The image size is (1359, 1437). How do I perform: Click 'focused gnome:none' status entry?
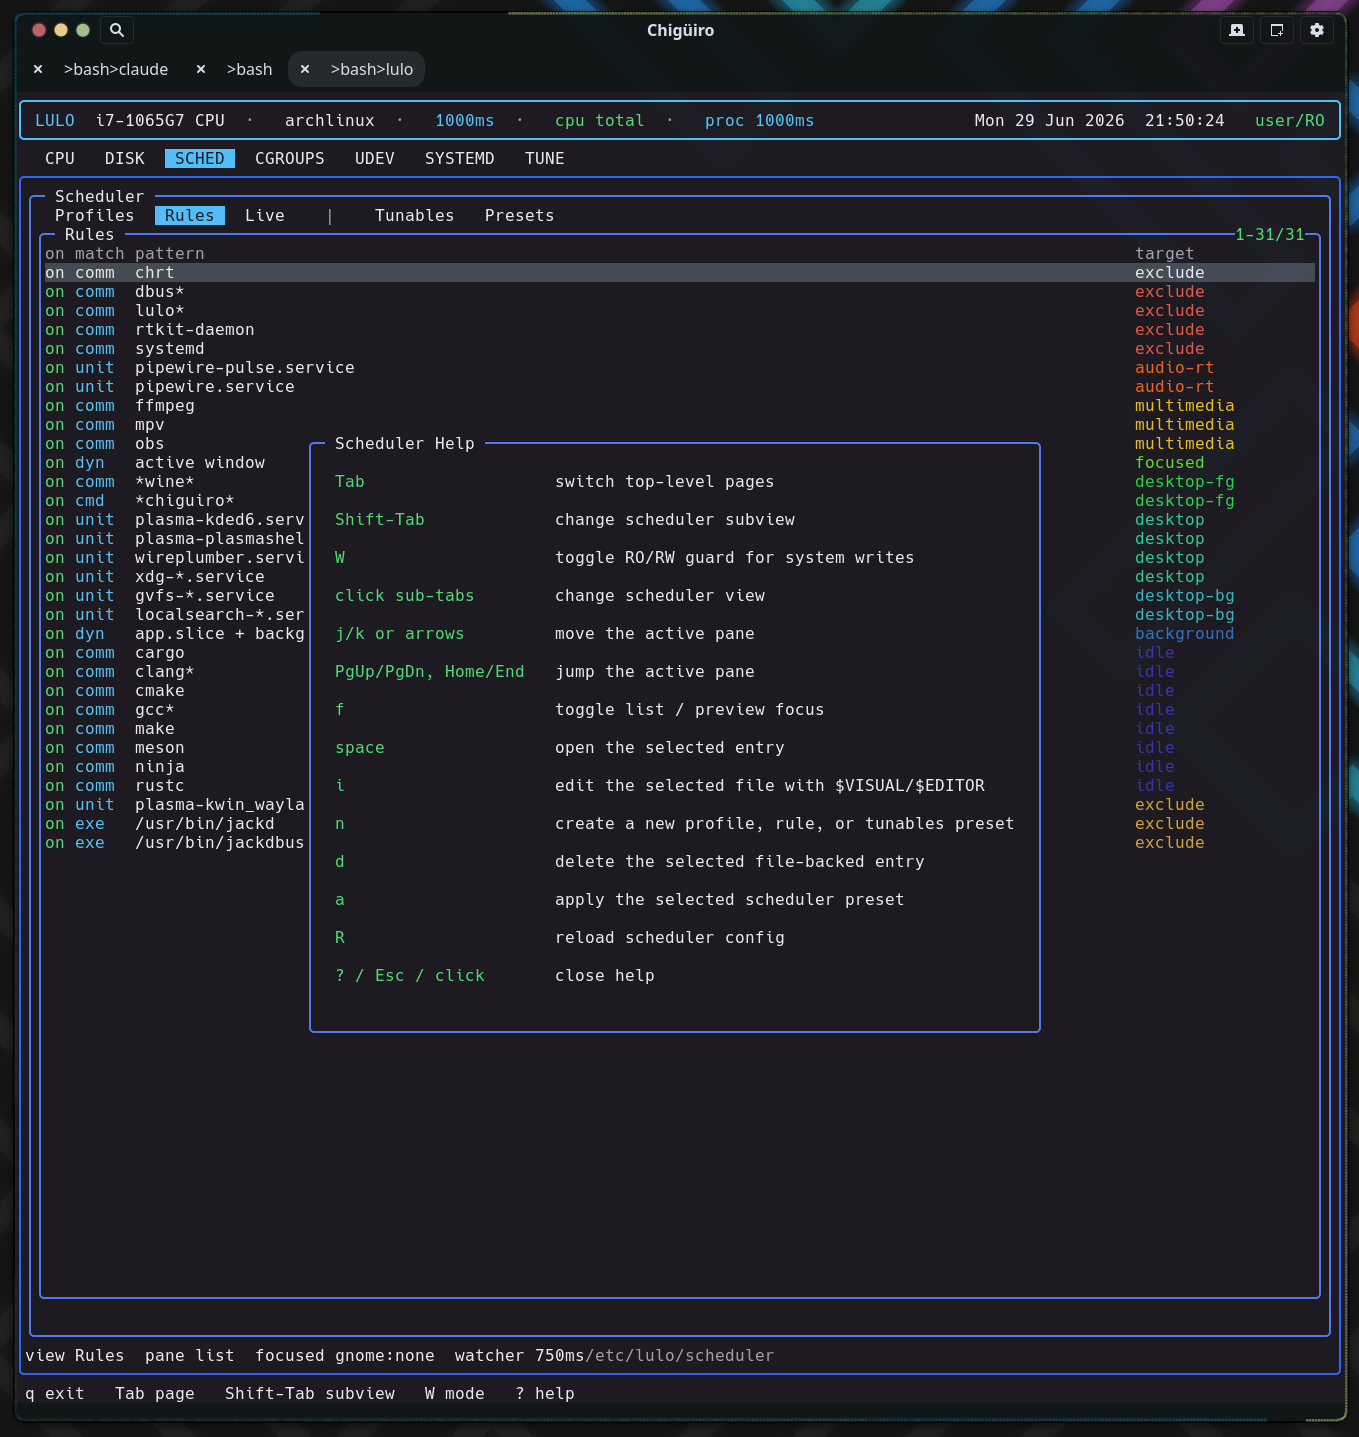(345, 1355)
